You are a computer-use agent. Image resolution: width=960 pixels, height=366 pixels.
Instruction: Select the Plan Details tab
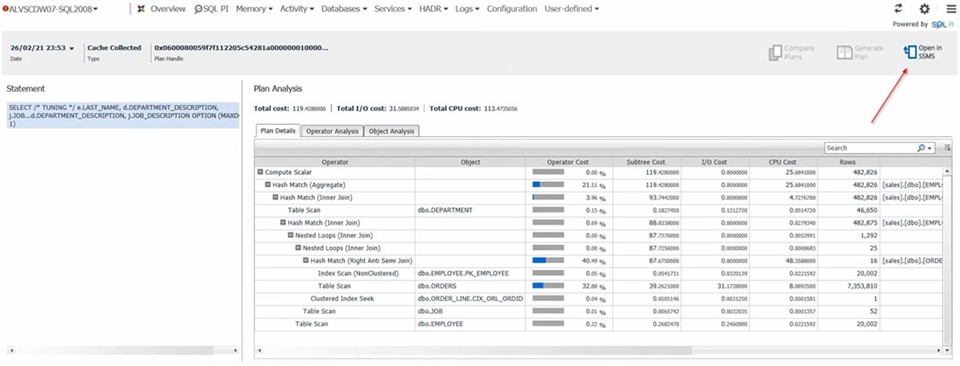click(x=278, y=131)
